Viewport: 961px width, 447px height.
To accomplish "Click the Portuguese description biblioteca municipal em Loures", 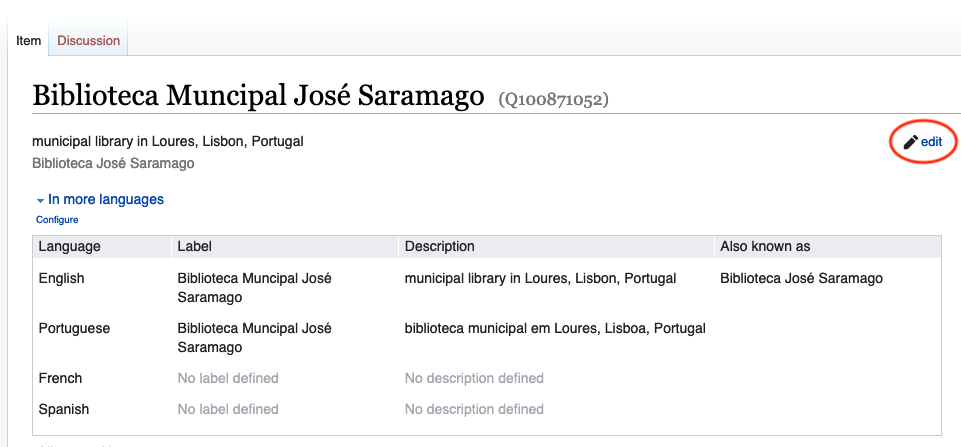I will [555, 329].
